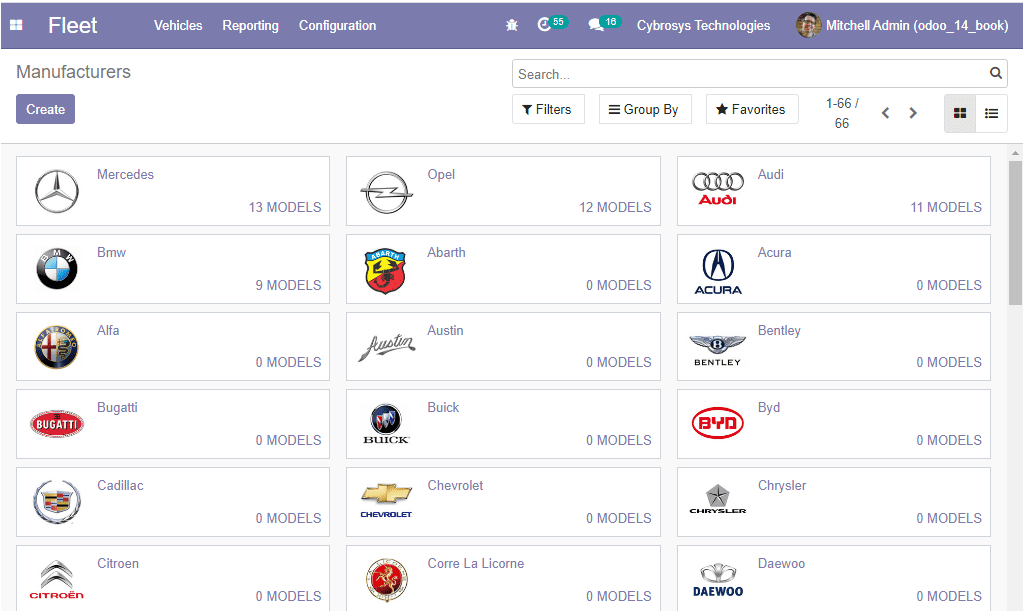Click the Fleet app title

(x=72, y=25)
